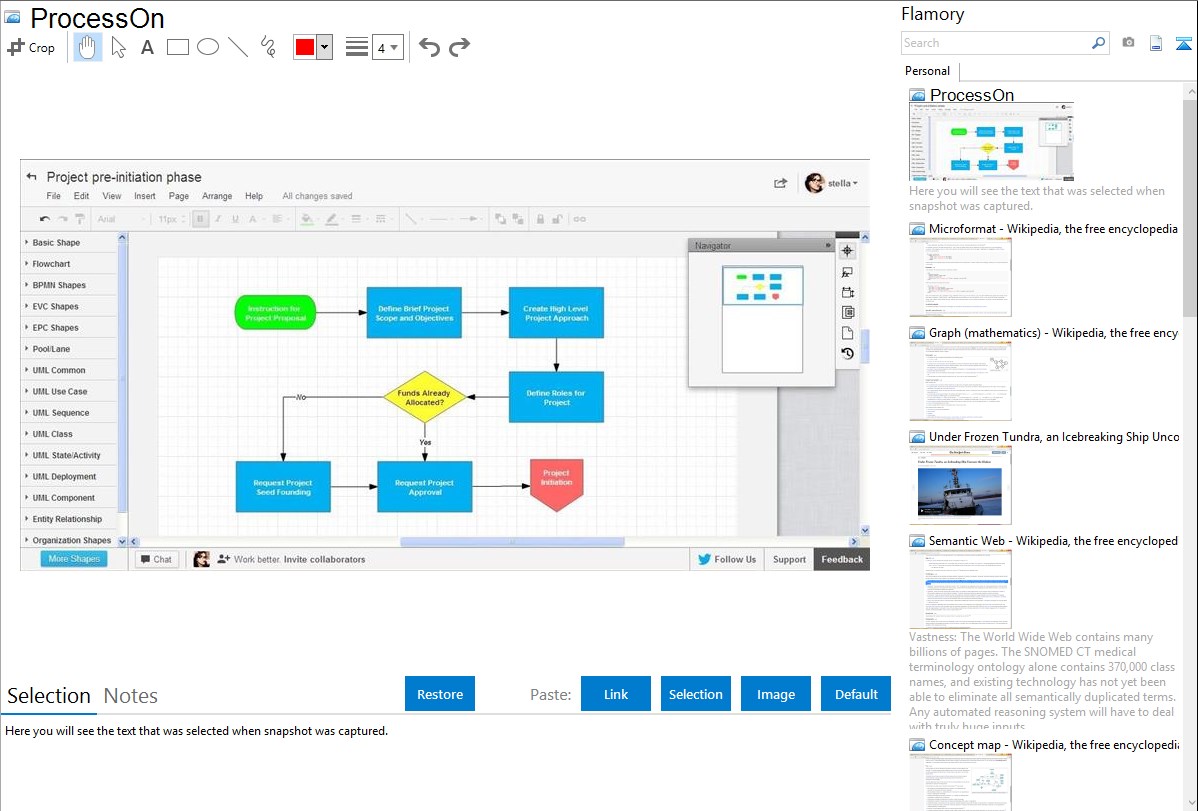Expand the BPMN Shapes category

point(59,285)
